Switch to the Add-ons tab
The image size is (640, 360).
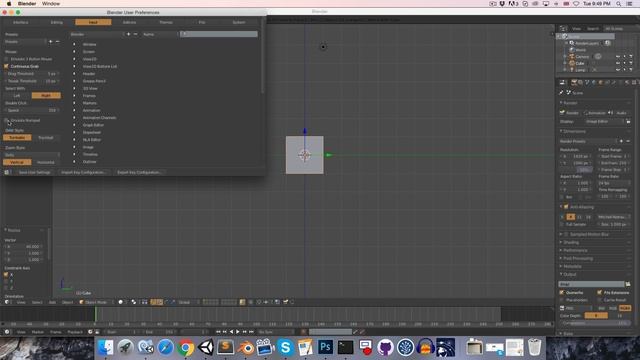click(x=129, y=22)
